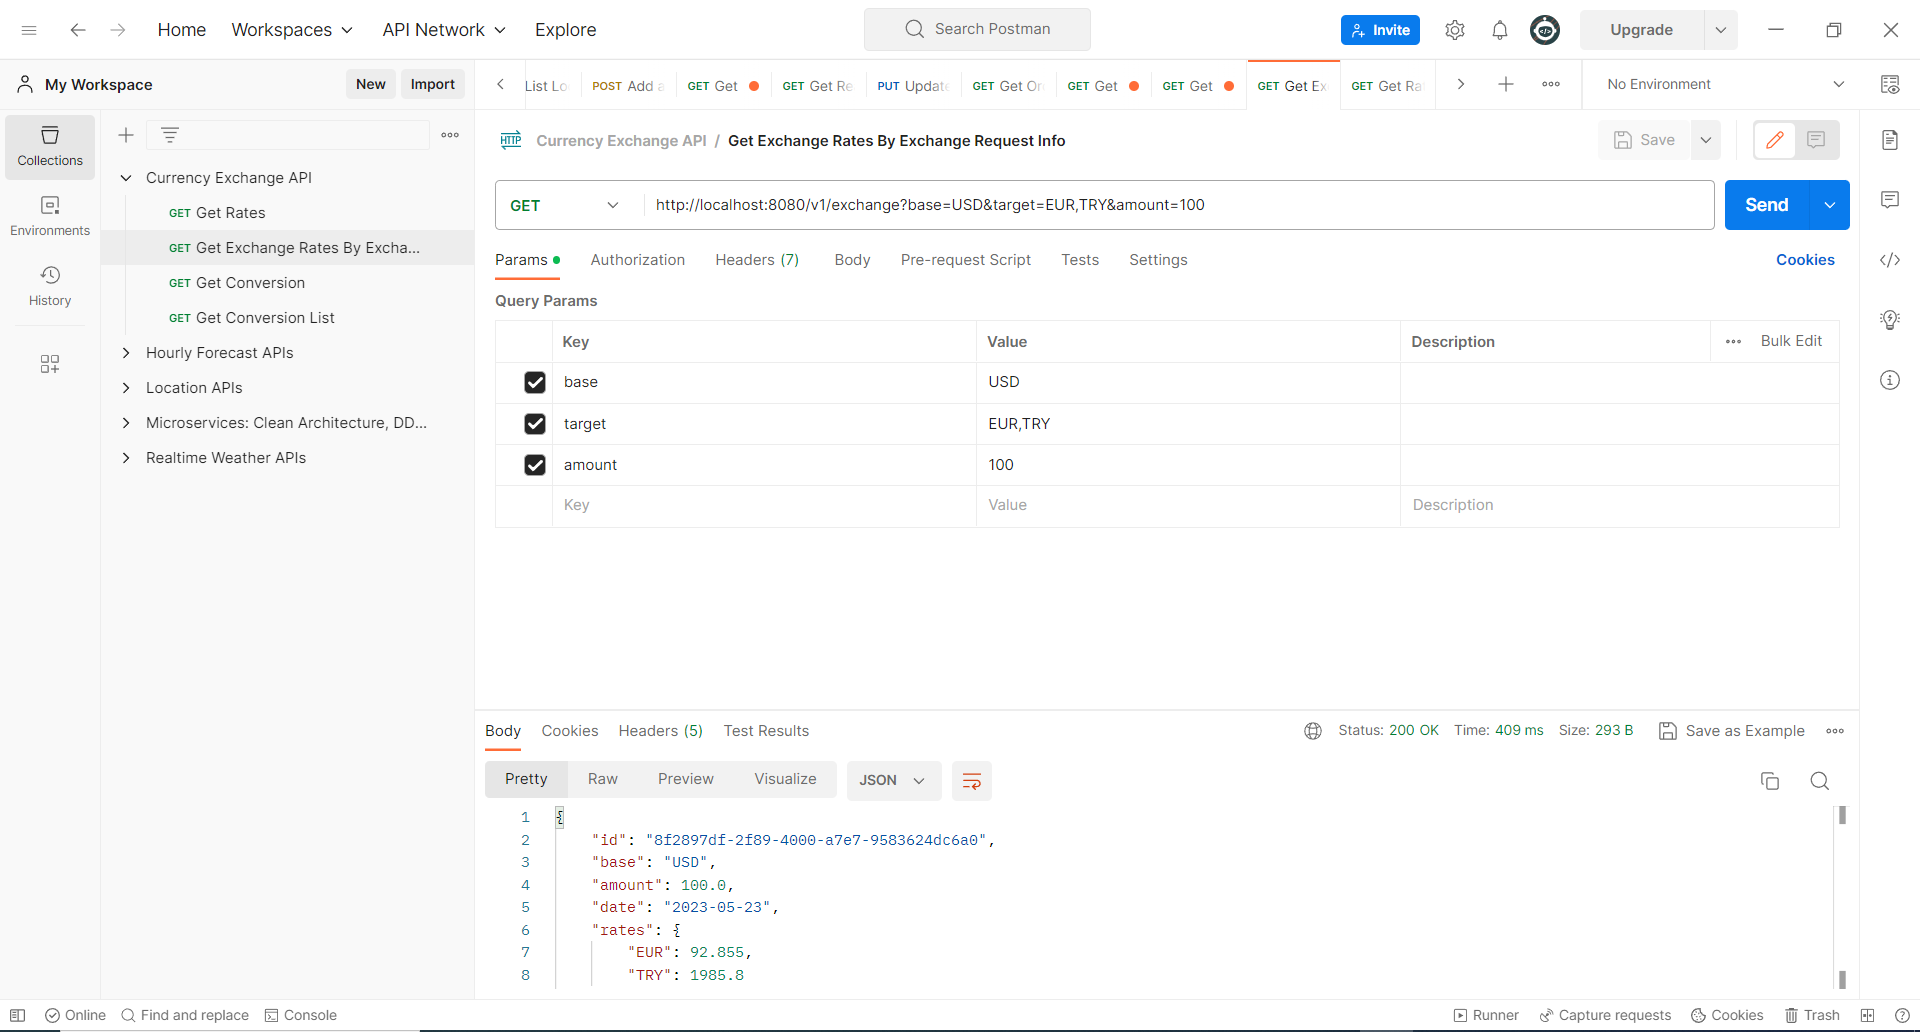This screenshot has height=1032, width=1920.
Task: Collapse the Currency Exchange API collection
Action: tap(126, 178)
